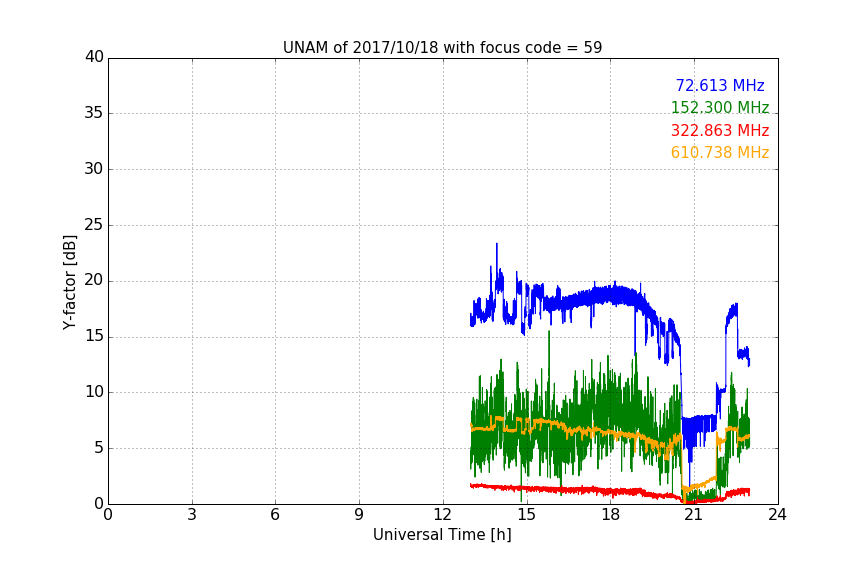Click the x-axis tick label 18
Image resolution: width=864 pixels, height=576 pixels.
pyautogui.click(x=611, y=515)
